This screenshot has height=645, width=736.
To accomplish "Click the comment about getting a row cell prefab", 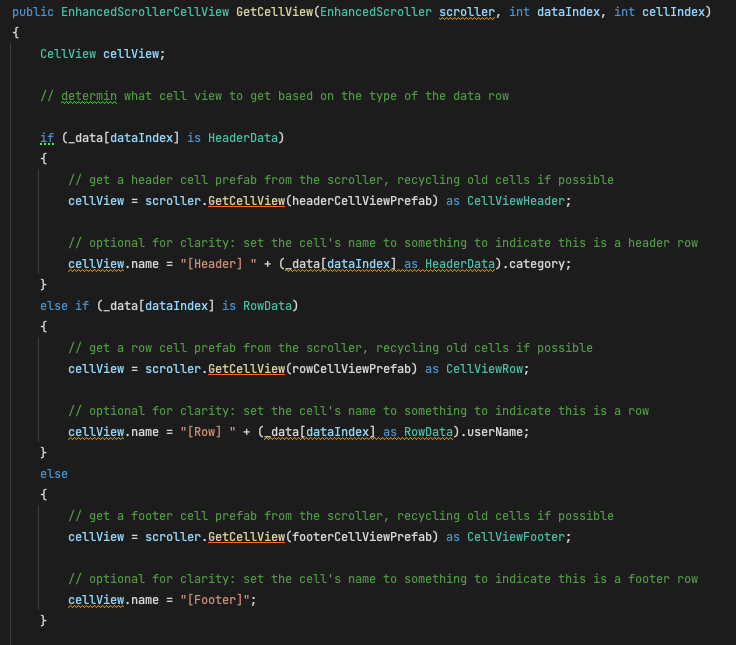I will [330, 348].
